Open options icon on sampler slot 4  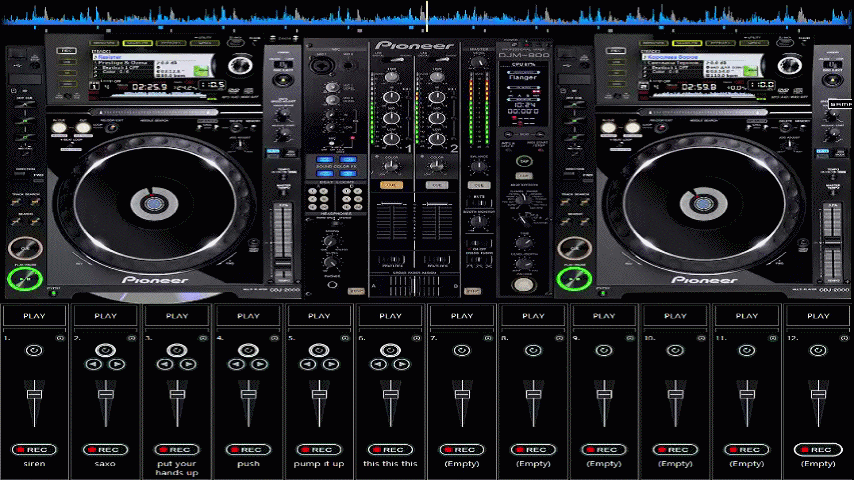(x=274, y=338)
